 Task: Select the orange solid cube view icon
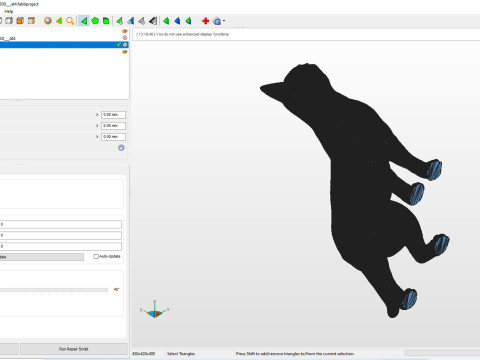[20, 21]
